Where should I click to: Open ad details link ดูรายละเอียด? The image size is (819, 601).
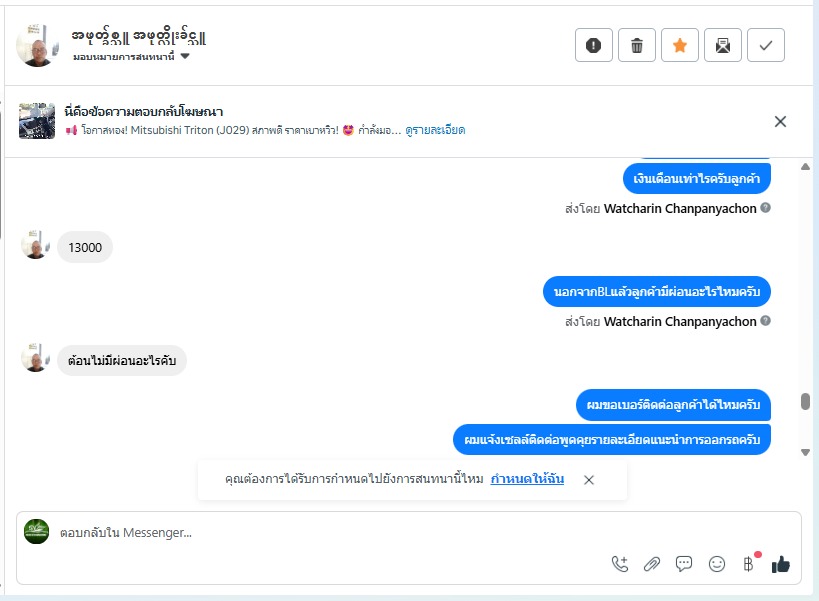[435, 130]
